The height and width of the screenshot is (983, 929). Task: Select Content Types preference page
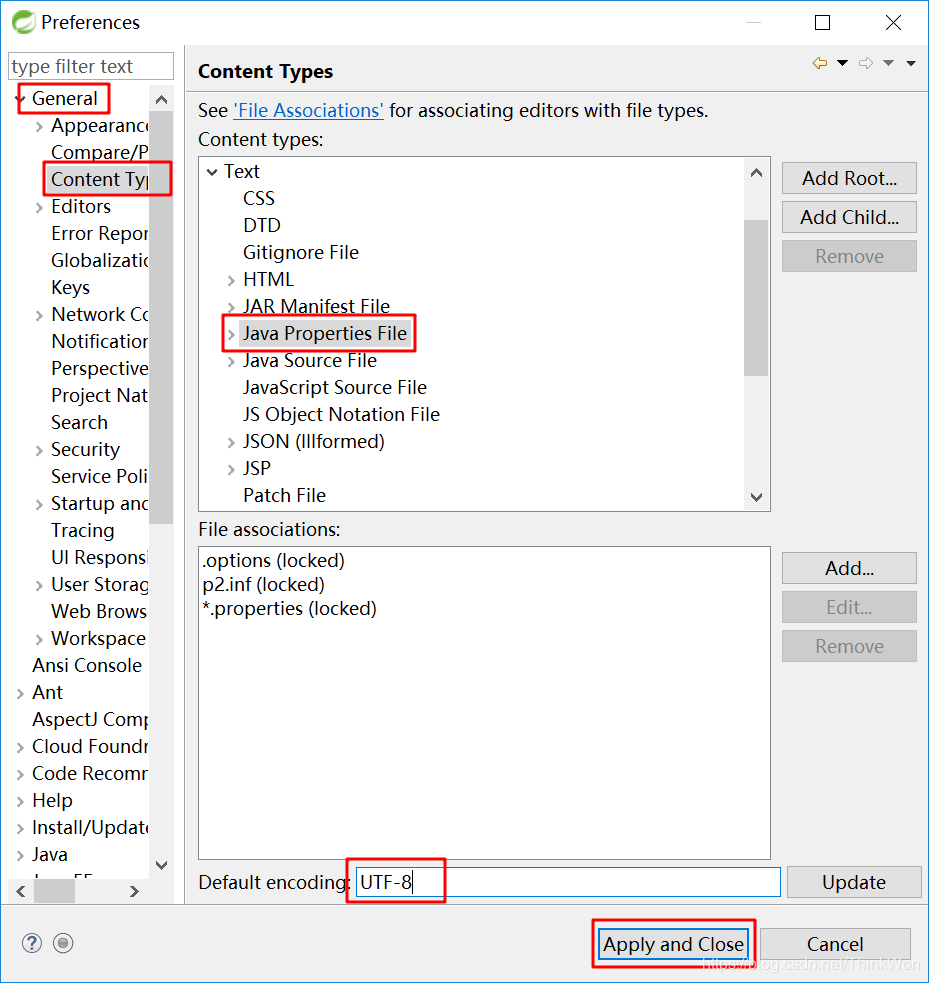click(100, 179)
